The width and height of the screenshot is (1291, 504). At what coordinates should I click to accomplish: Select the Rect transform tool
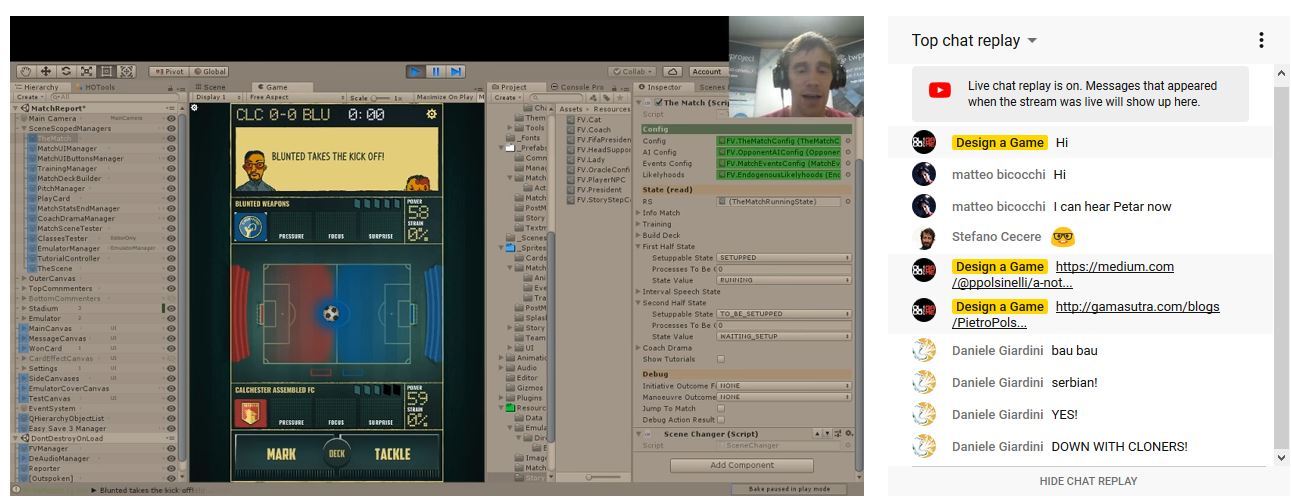coord(106,72)
